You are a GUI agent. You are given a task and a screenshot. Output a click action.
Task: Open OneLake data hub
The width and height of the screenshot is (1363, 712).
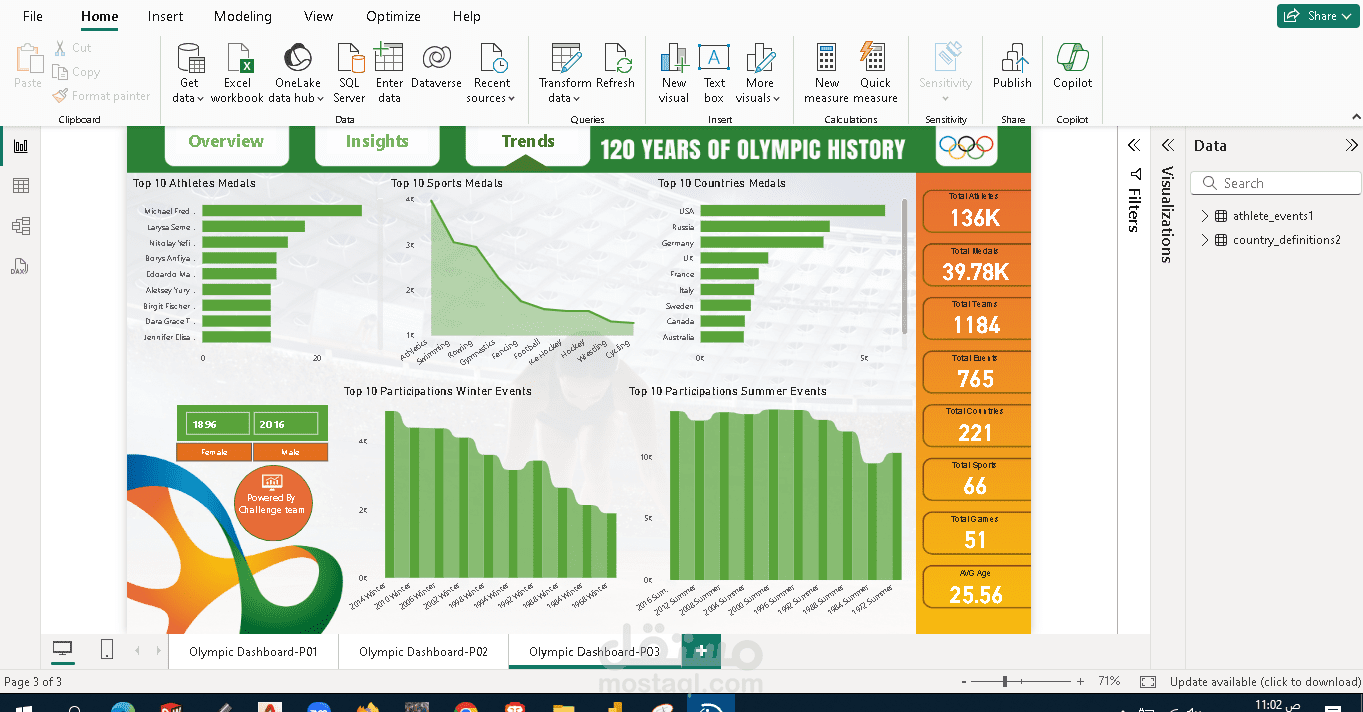pyautogui.click(x=297, y=73)
